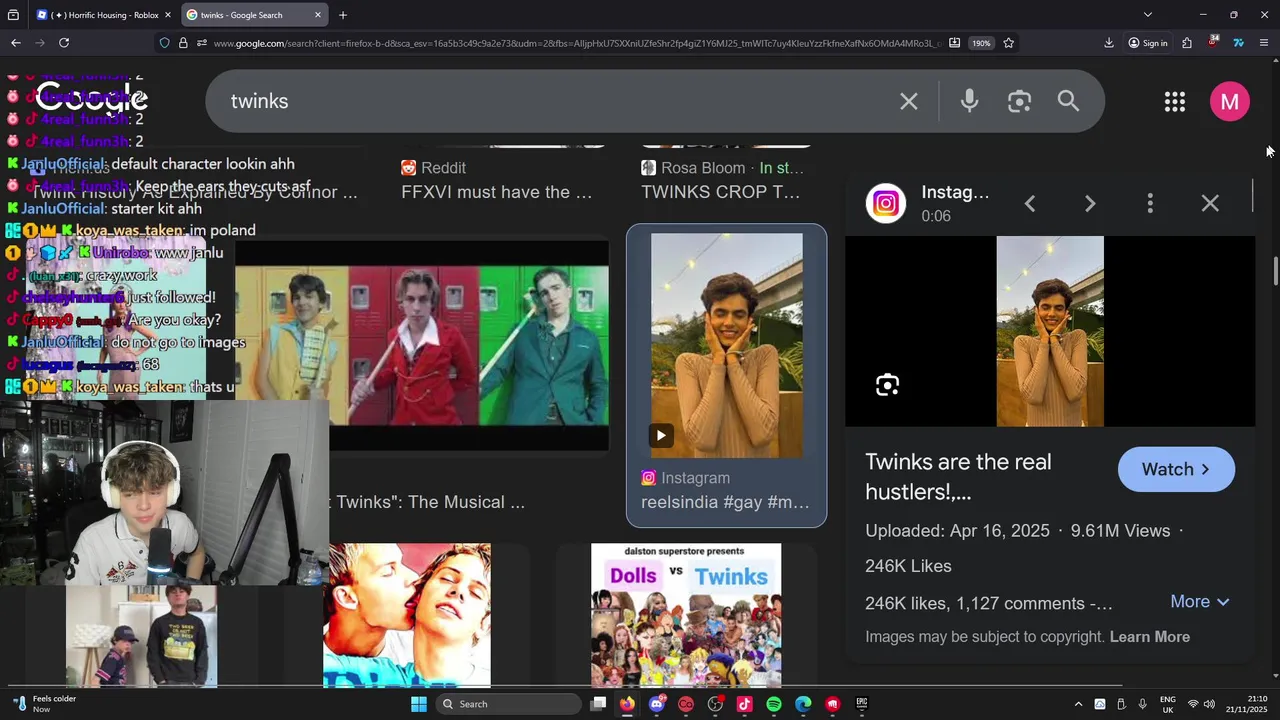Go to next image in preview panel
Viewport: 1280px width, 720px height.
coord(1090,204)
